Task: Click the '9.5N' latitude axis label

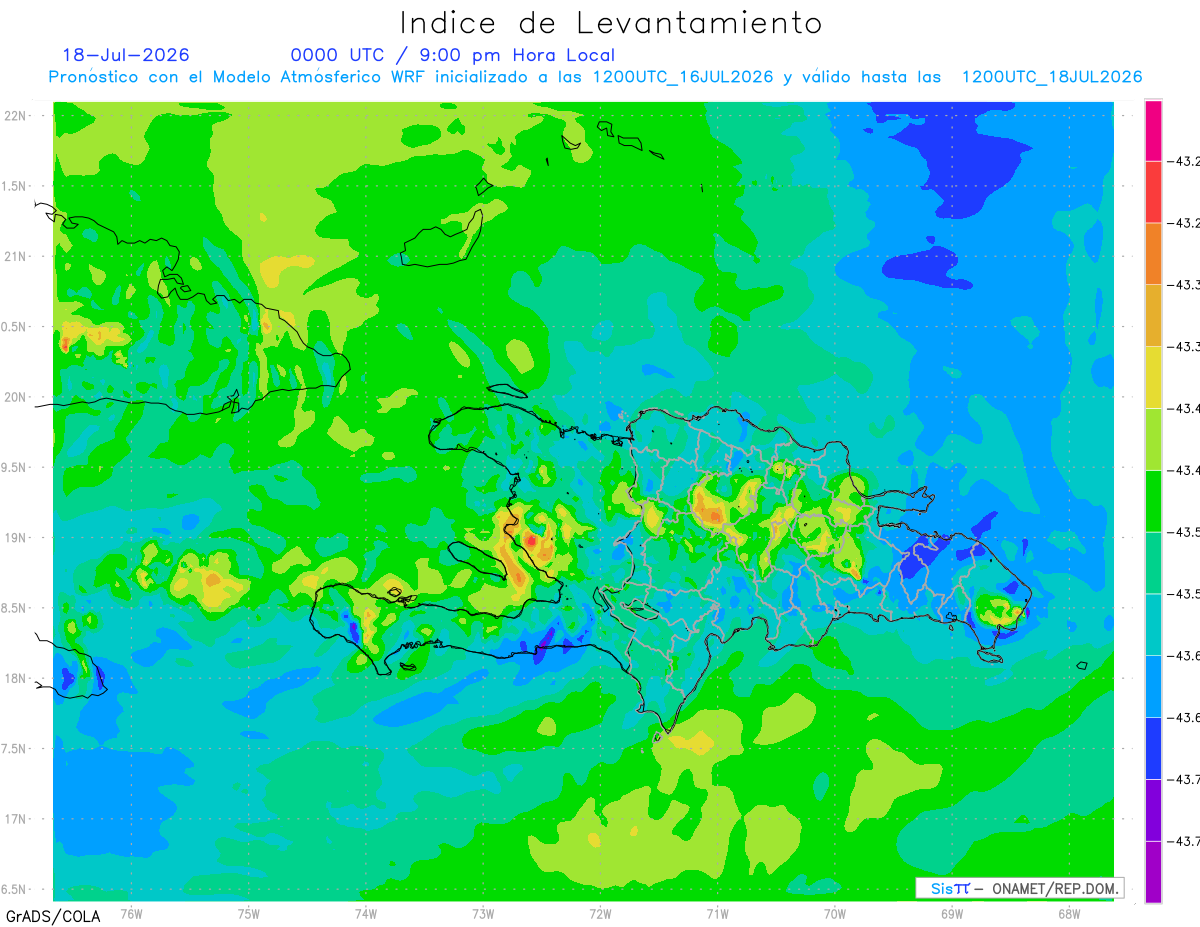Action: 15,467
